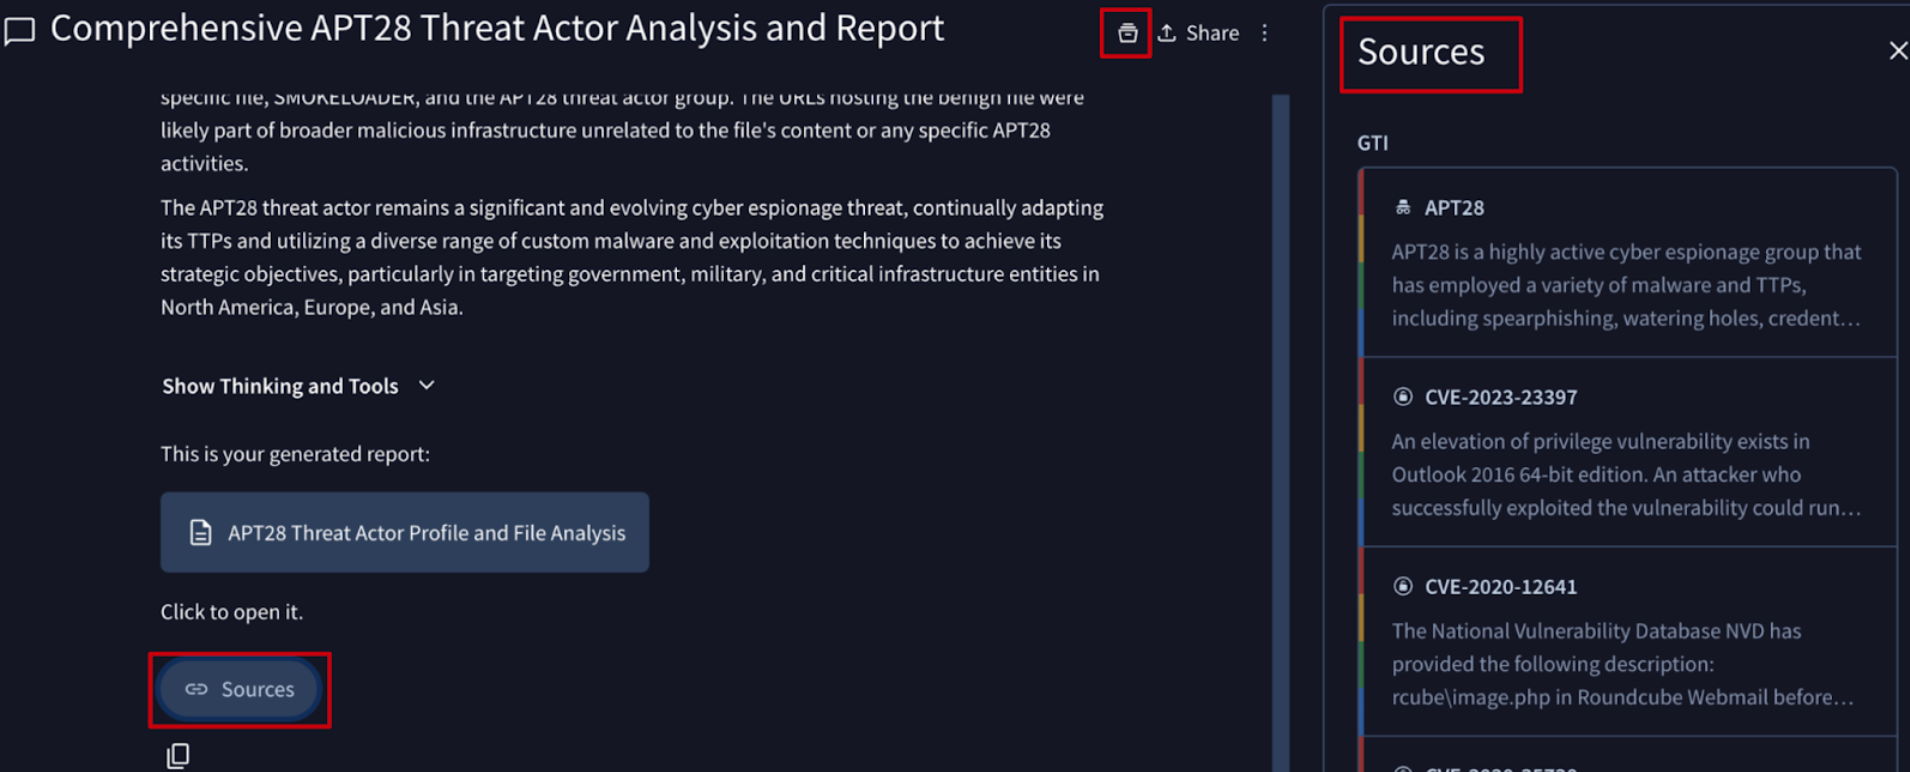Open APT28 Threat Actor Profile report file

point(405,532)
